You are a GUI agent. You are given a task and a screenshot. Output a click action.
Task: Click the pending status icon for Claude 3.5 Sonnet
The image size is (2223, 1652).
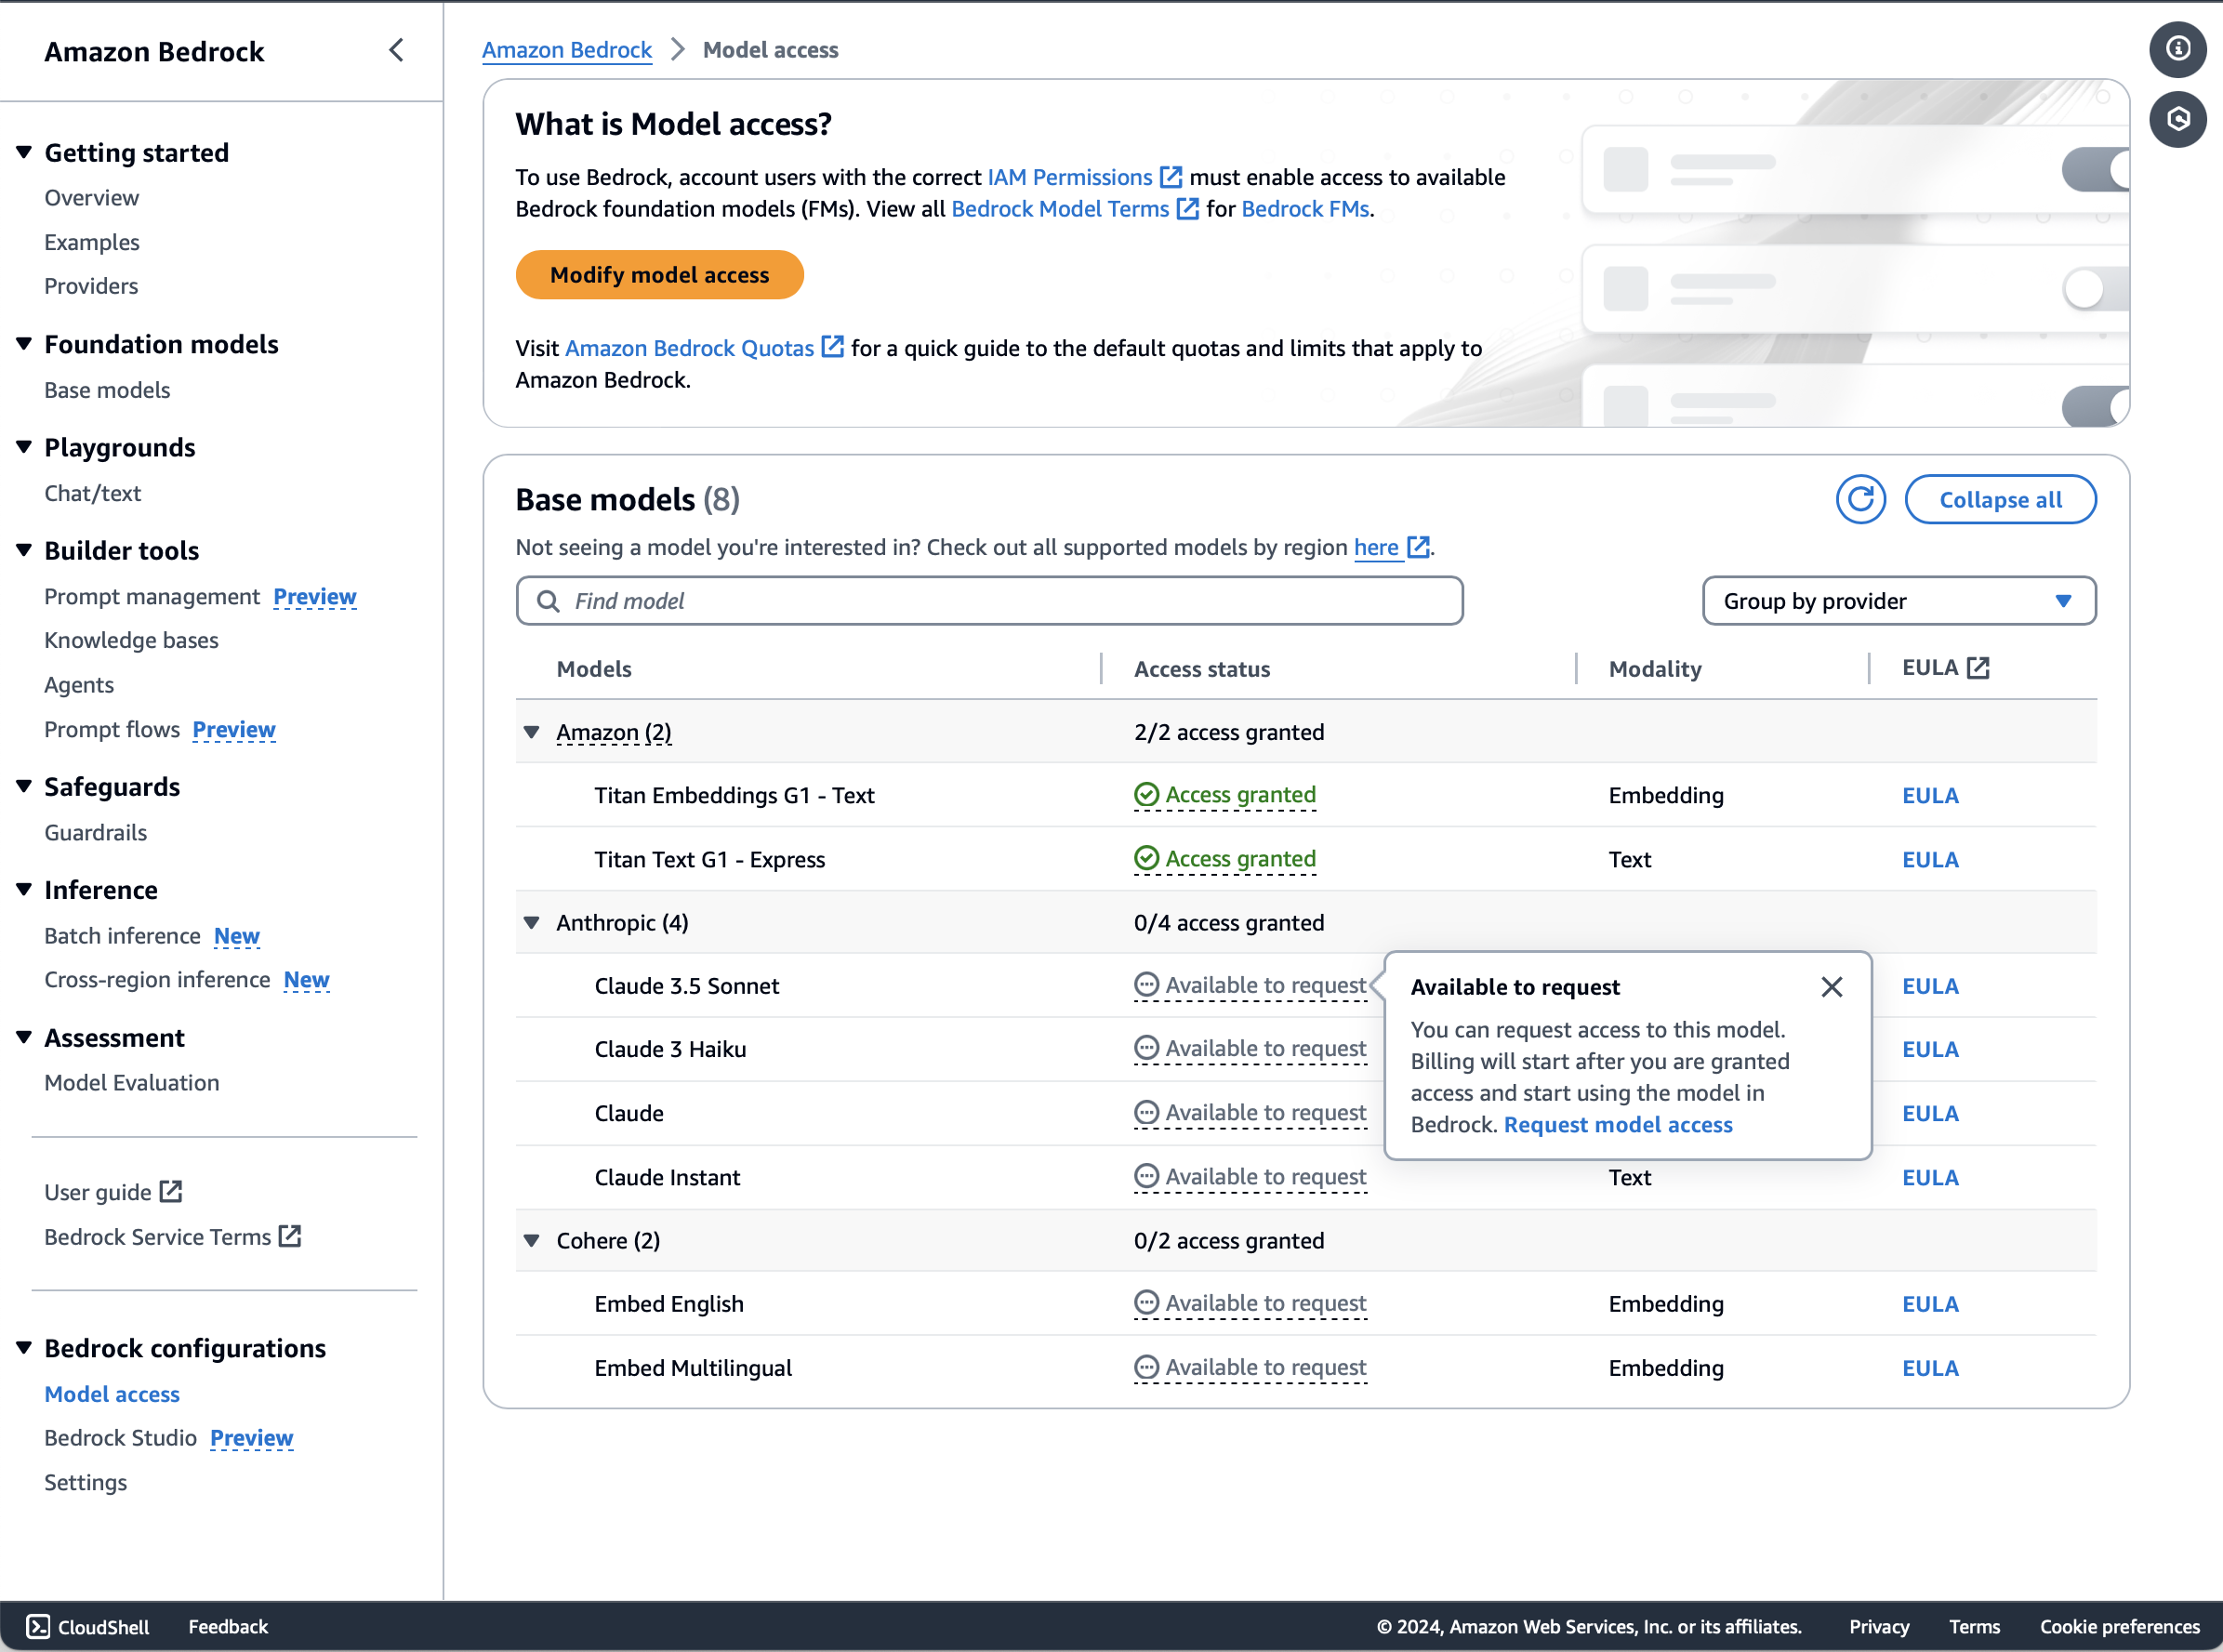point(1146,985)
